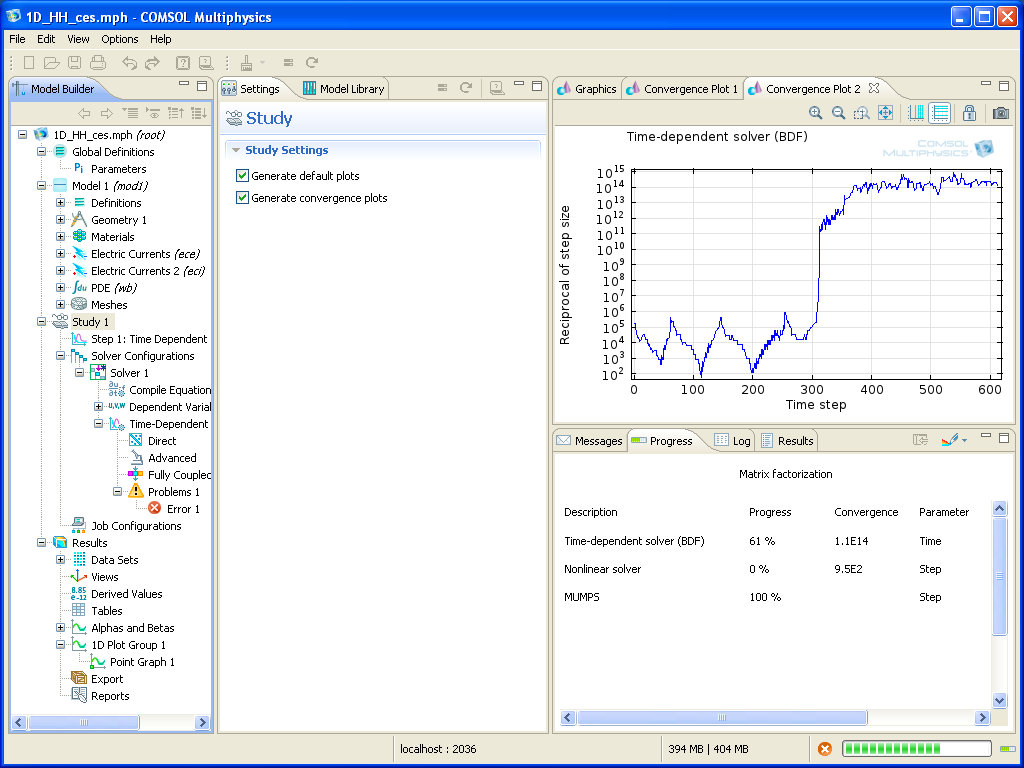1024x768 pixels.
Task: Click the Parameters Pi icon in the tree
Action: [79, 168]
